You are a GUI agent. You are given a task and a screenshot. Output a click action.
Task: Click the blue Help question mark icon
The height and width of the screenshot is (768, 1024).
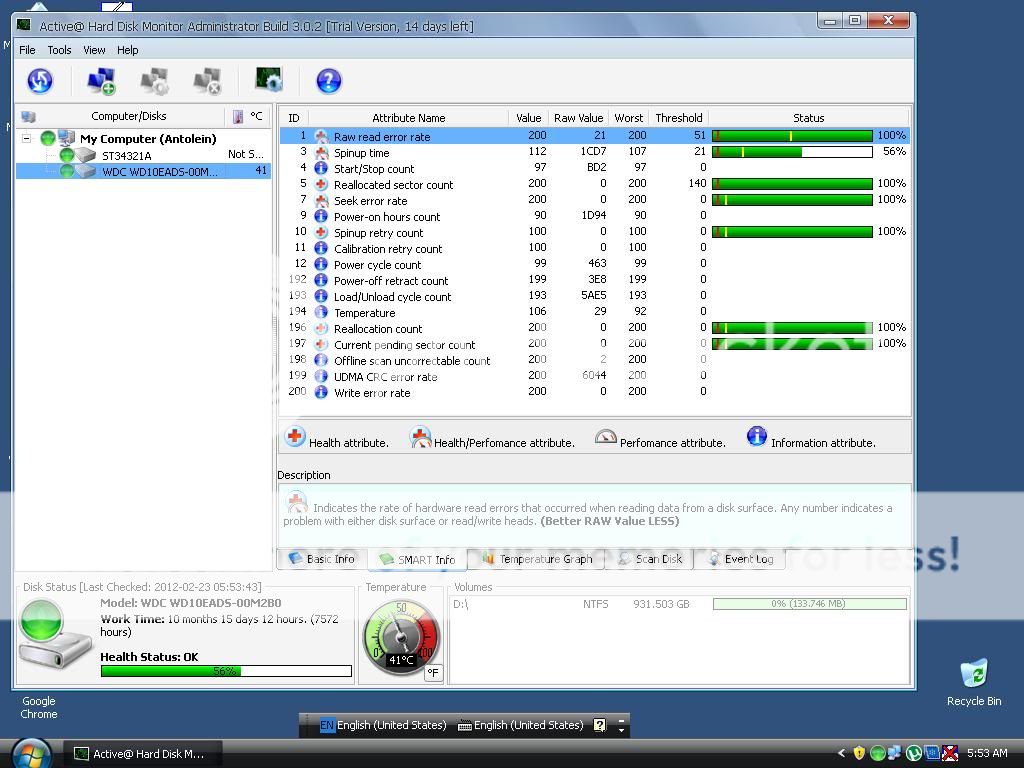(x=328, y=81)
